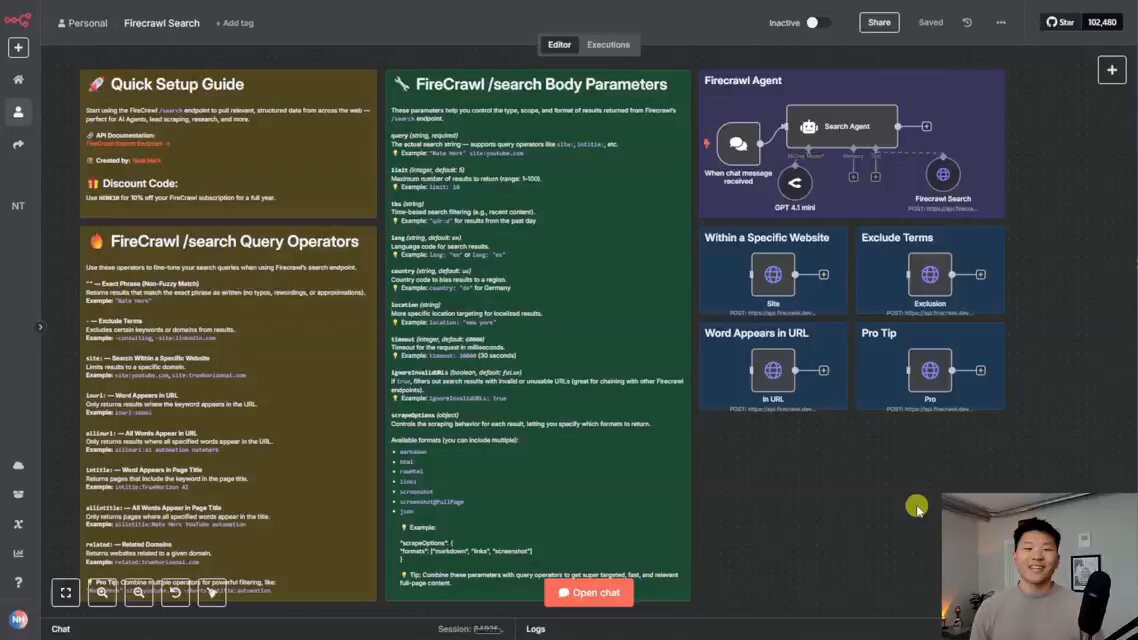Click + Add tag
The width and height of the screenshot is (1138, 640).
pos(234,23)
